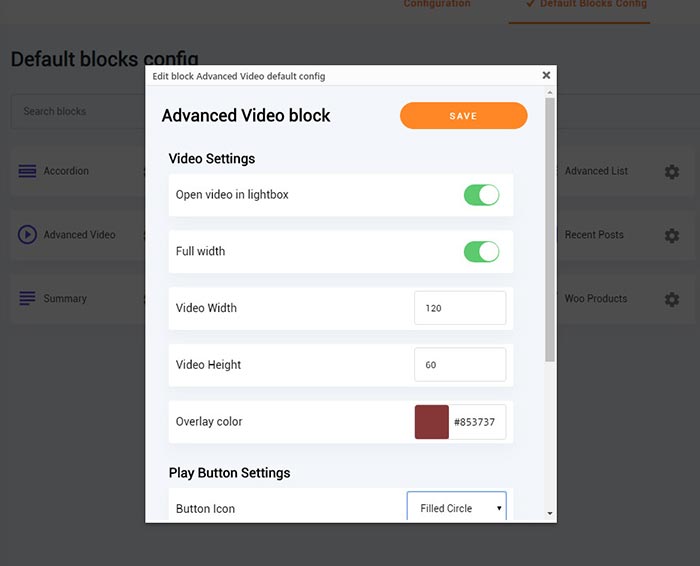The height and width of the screenshot is (566, 700).
Task: Open Advanced List settings gear
Action: [x=672, y=172]
